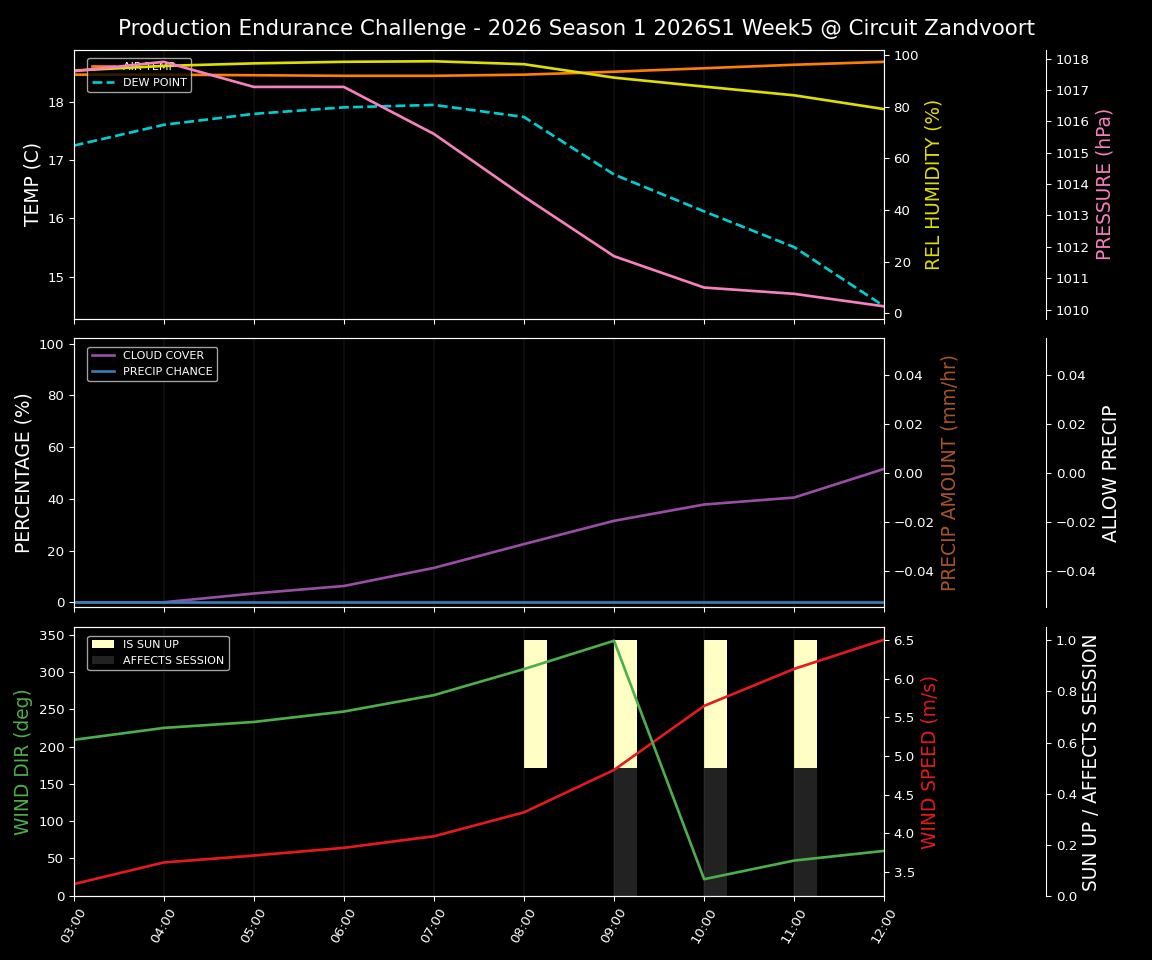Toggle AIR TEMP visibility in the legend
This screenshot has height=960, width=1152.
coord(148,66)
